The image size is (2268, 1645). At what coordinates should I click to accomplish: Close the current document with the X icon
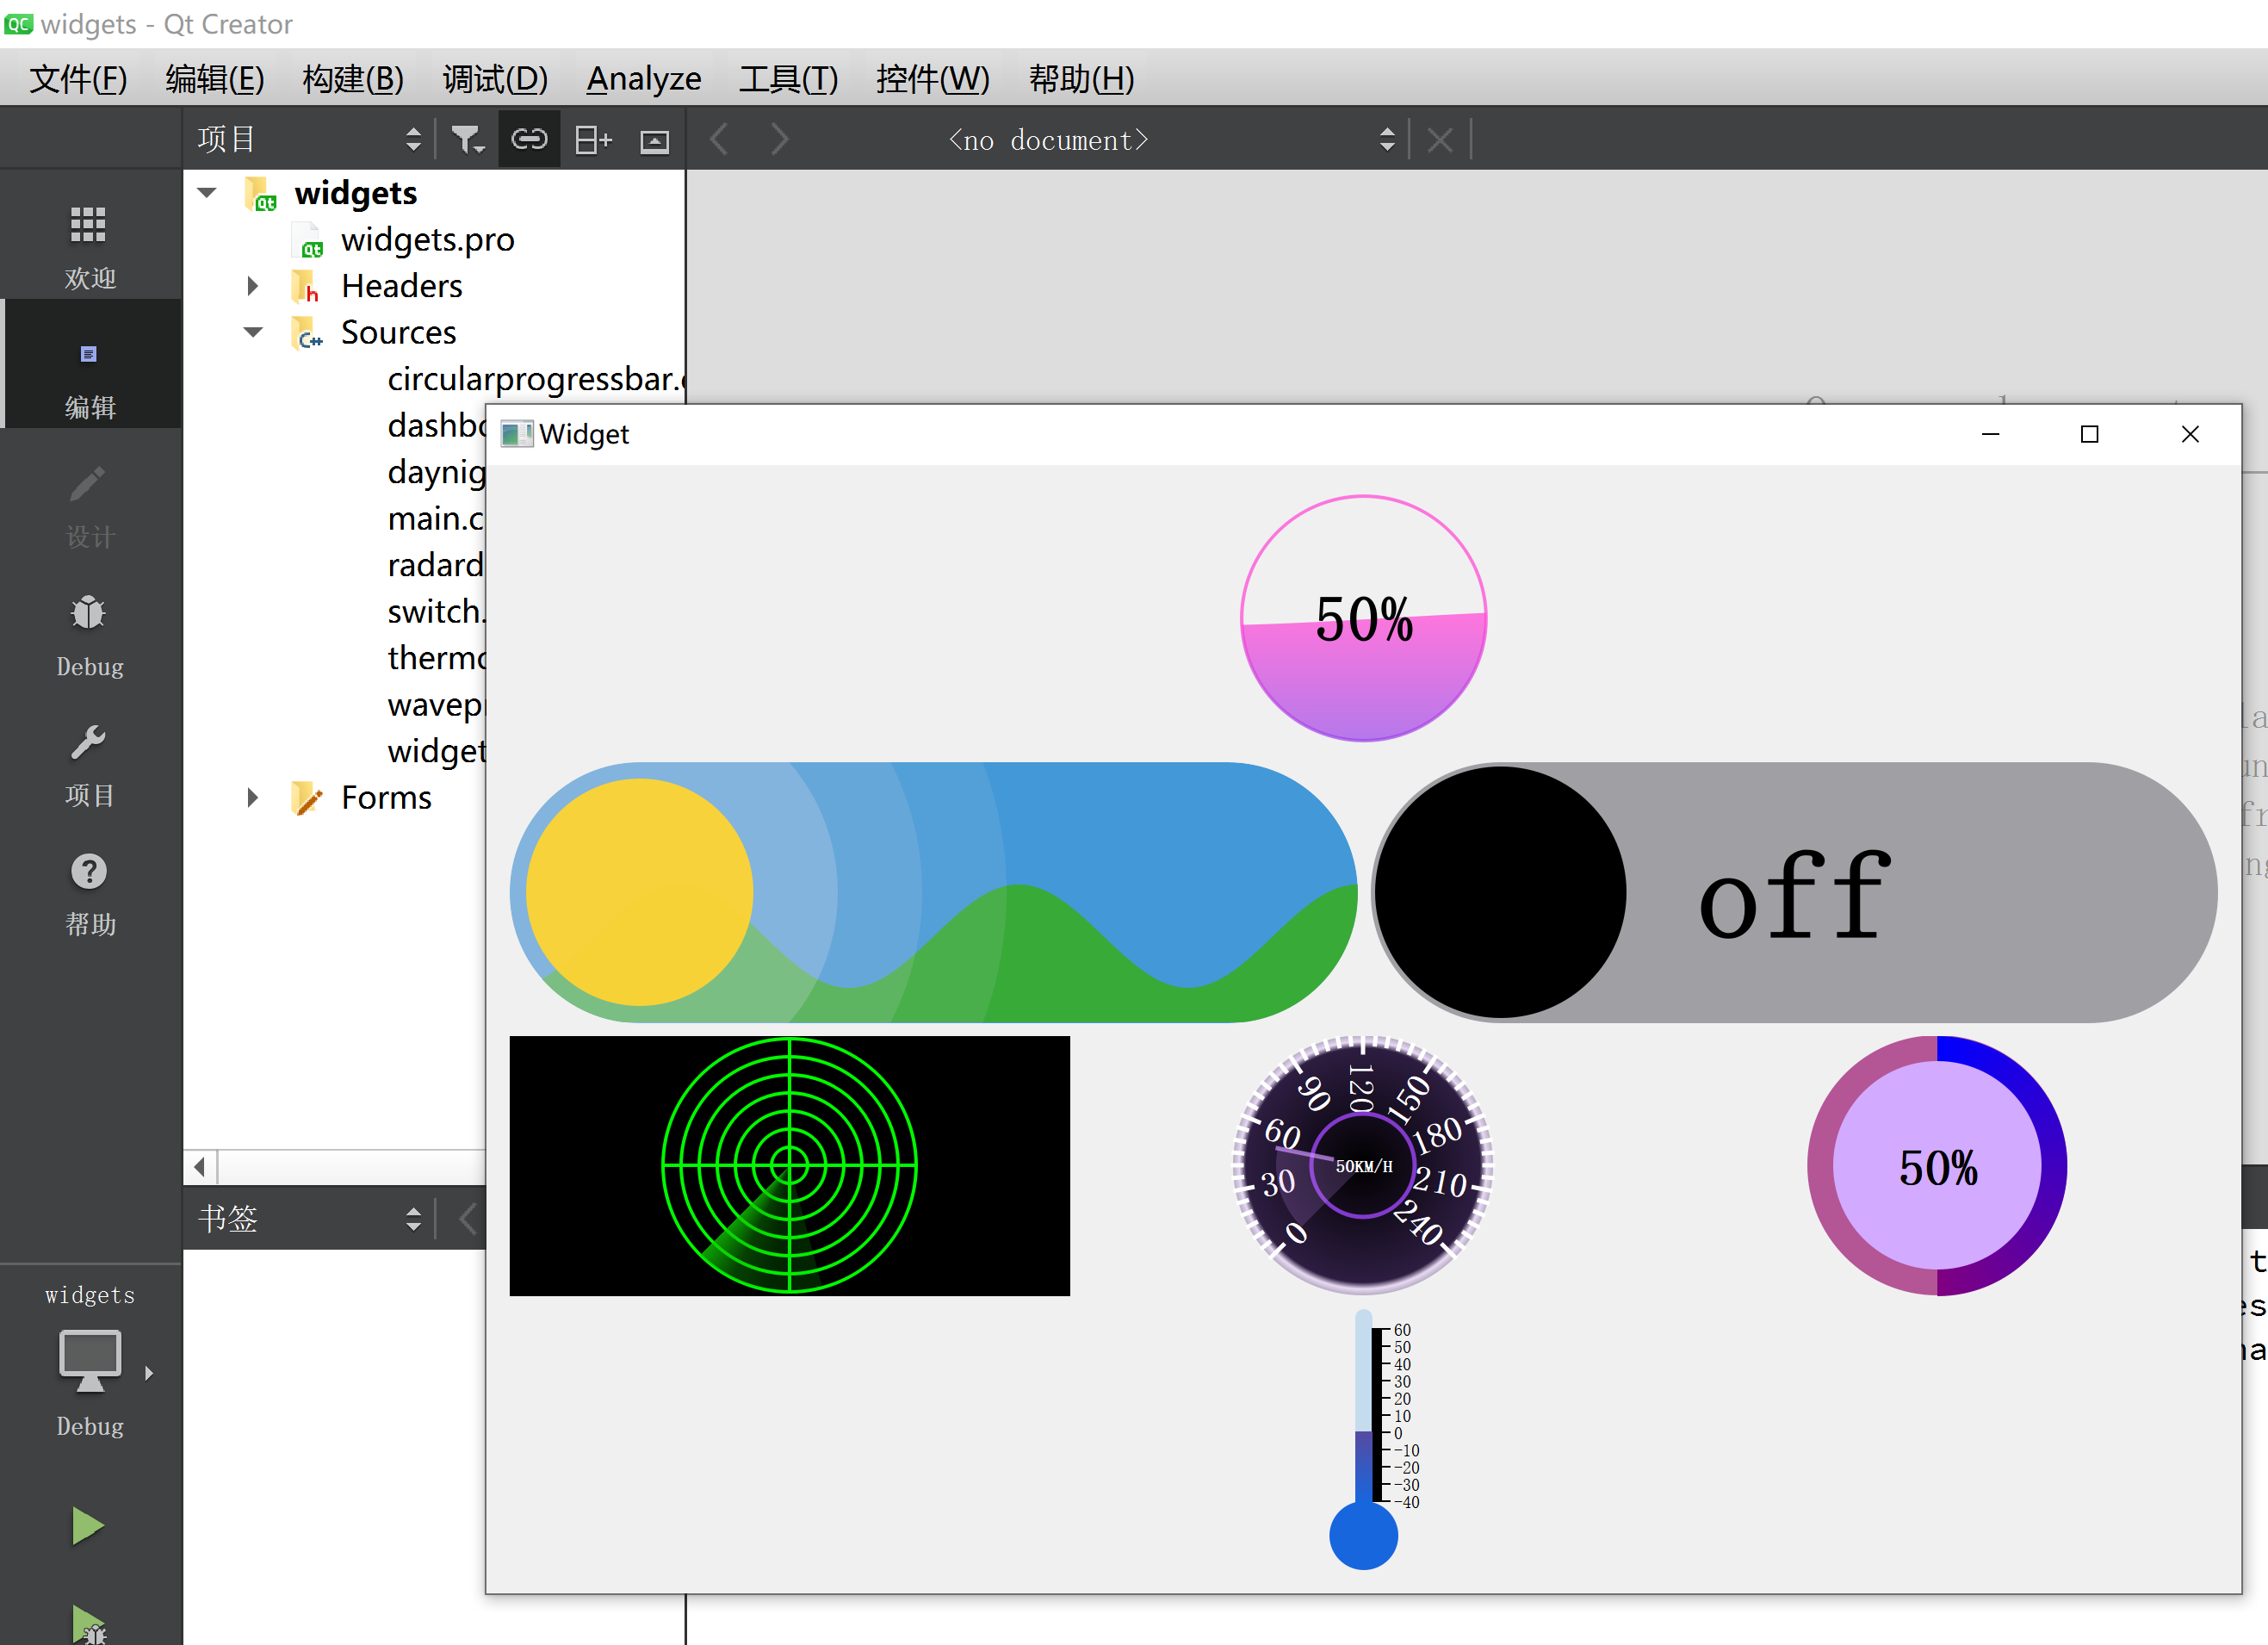pyautogui.click(x=1440, y=140)
